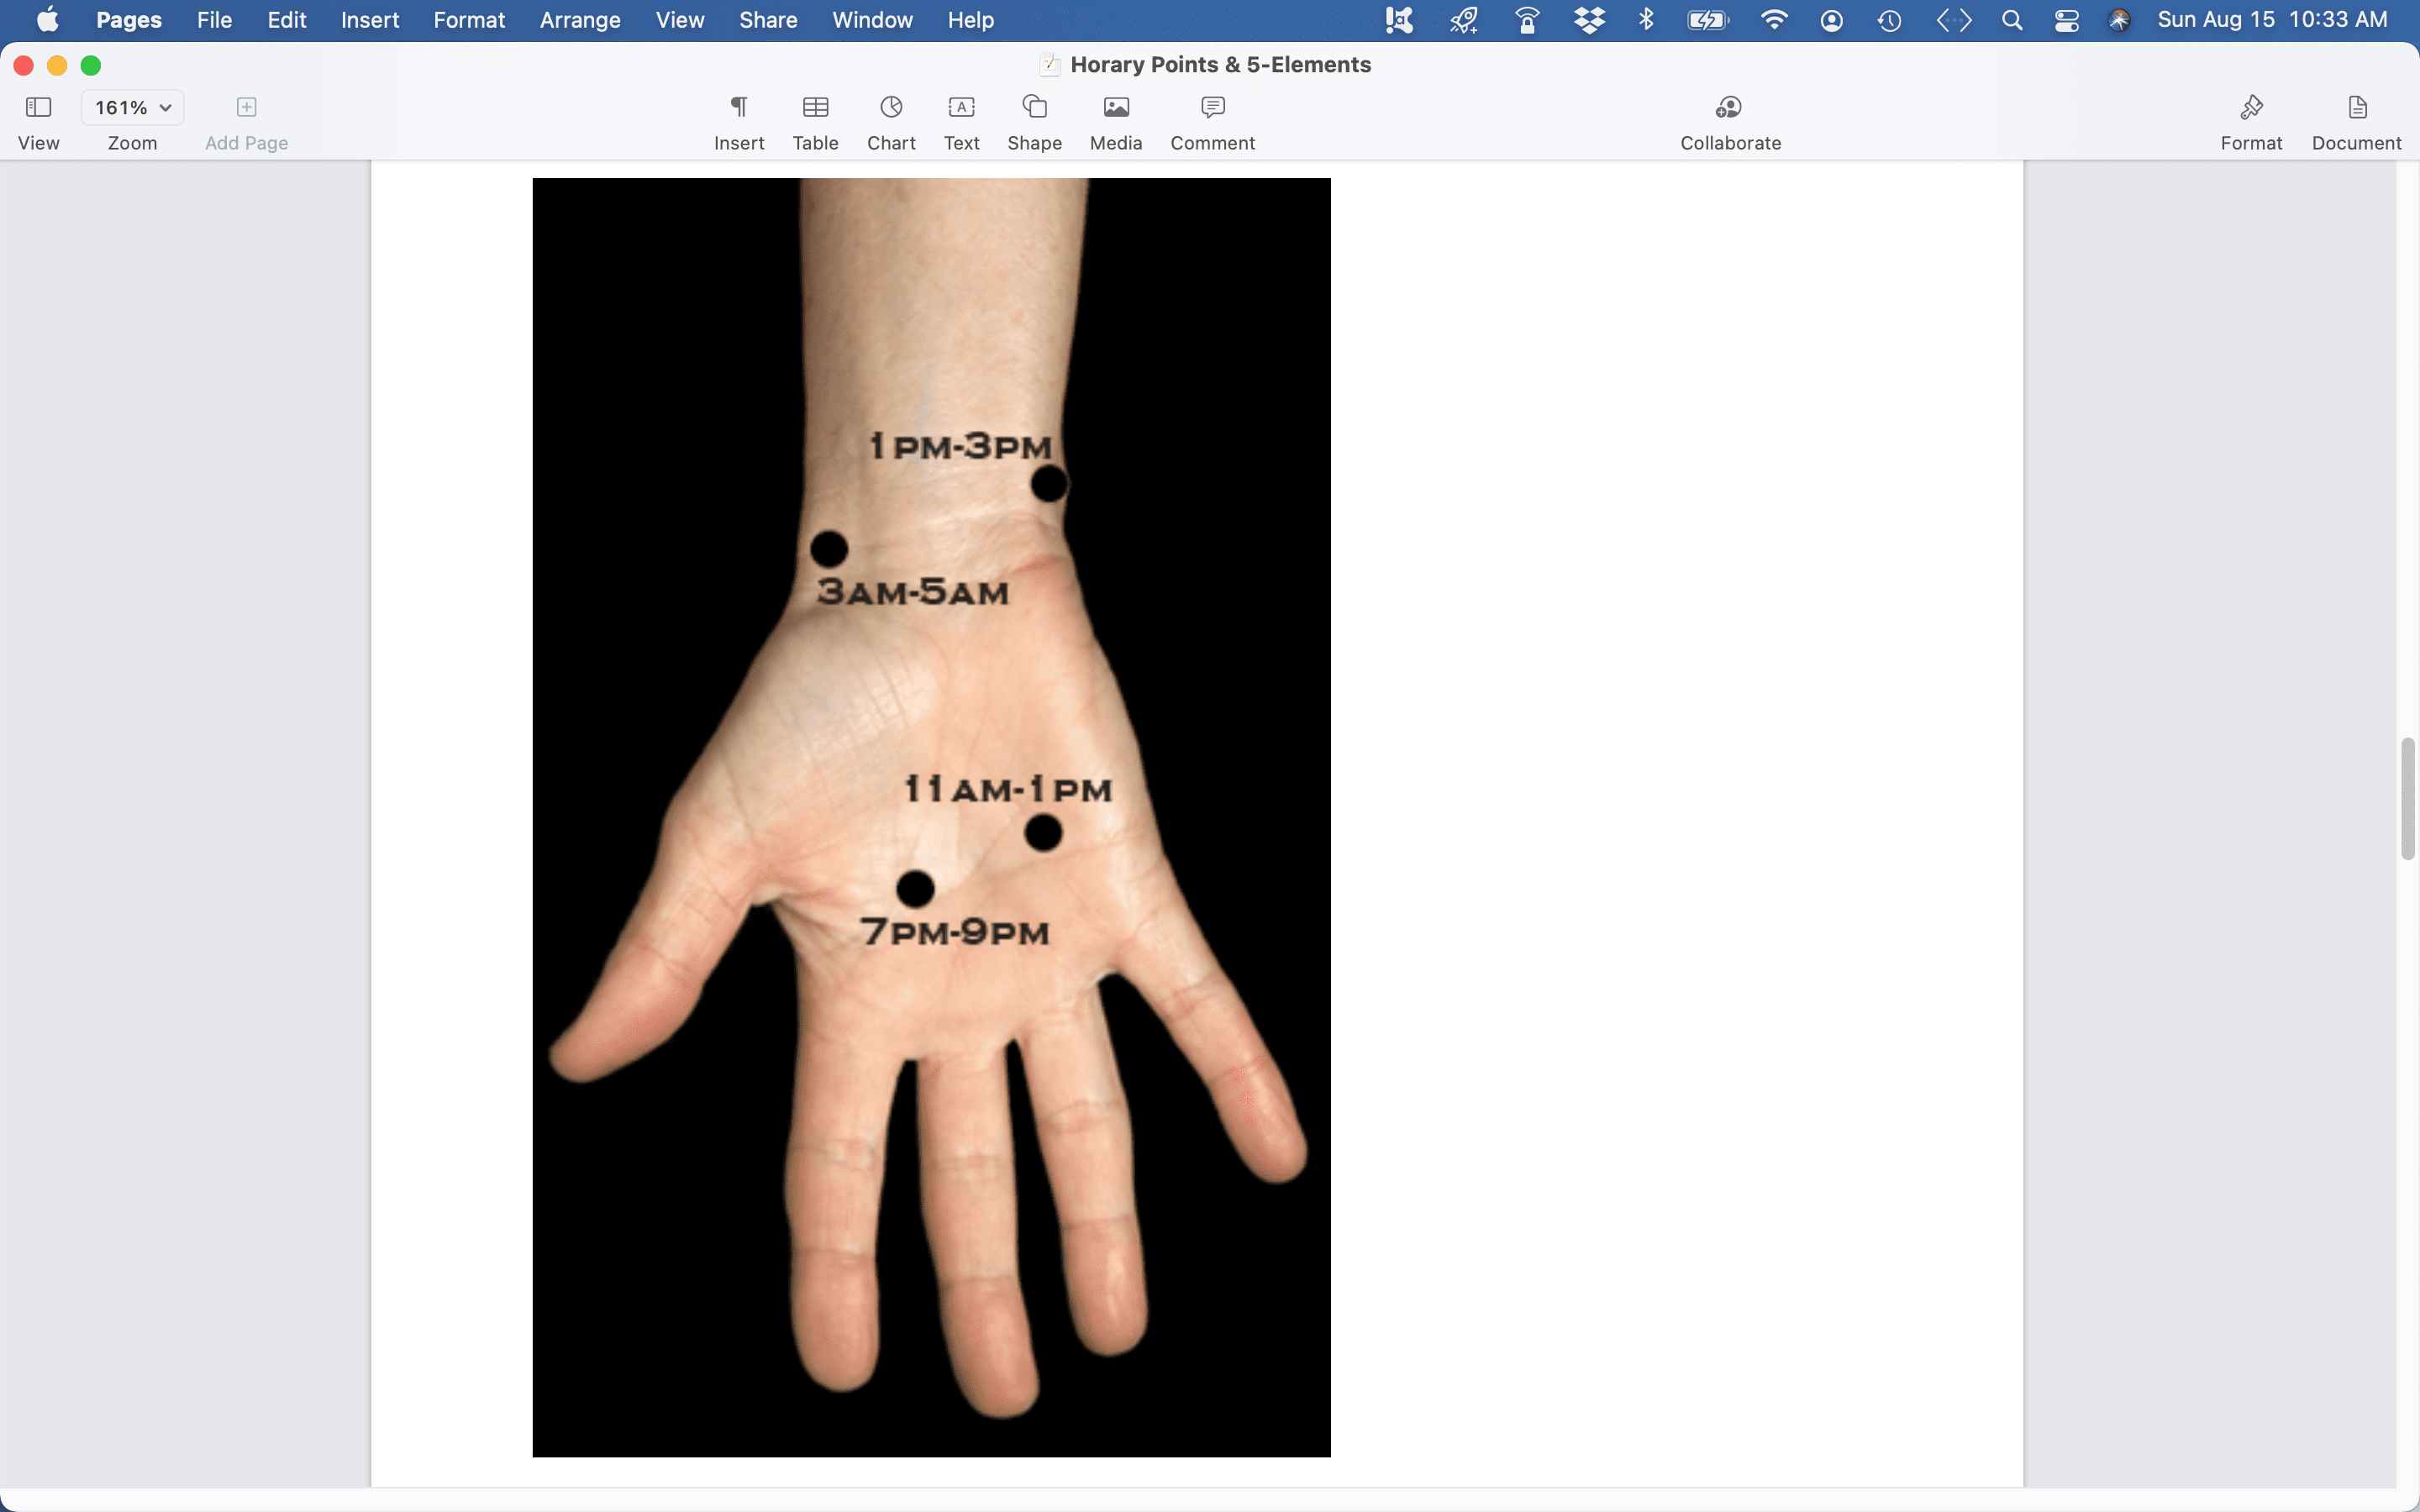
Task: Add a Comment from the toolbar
Action: pyautogui.click(x=1212, y=107)
